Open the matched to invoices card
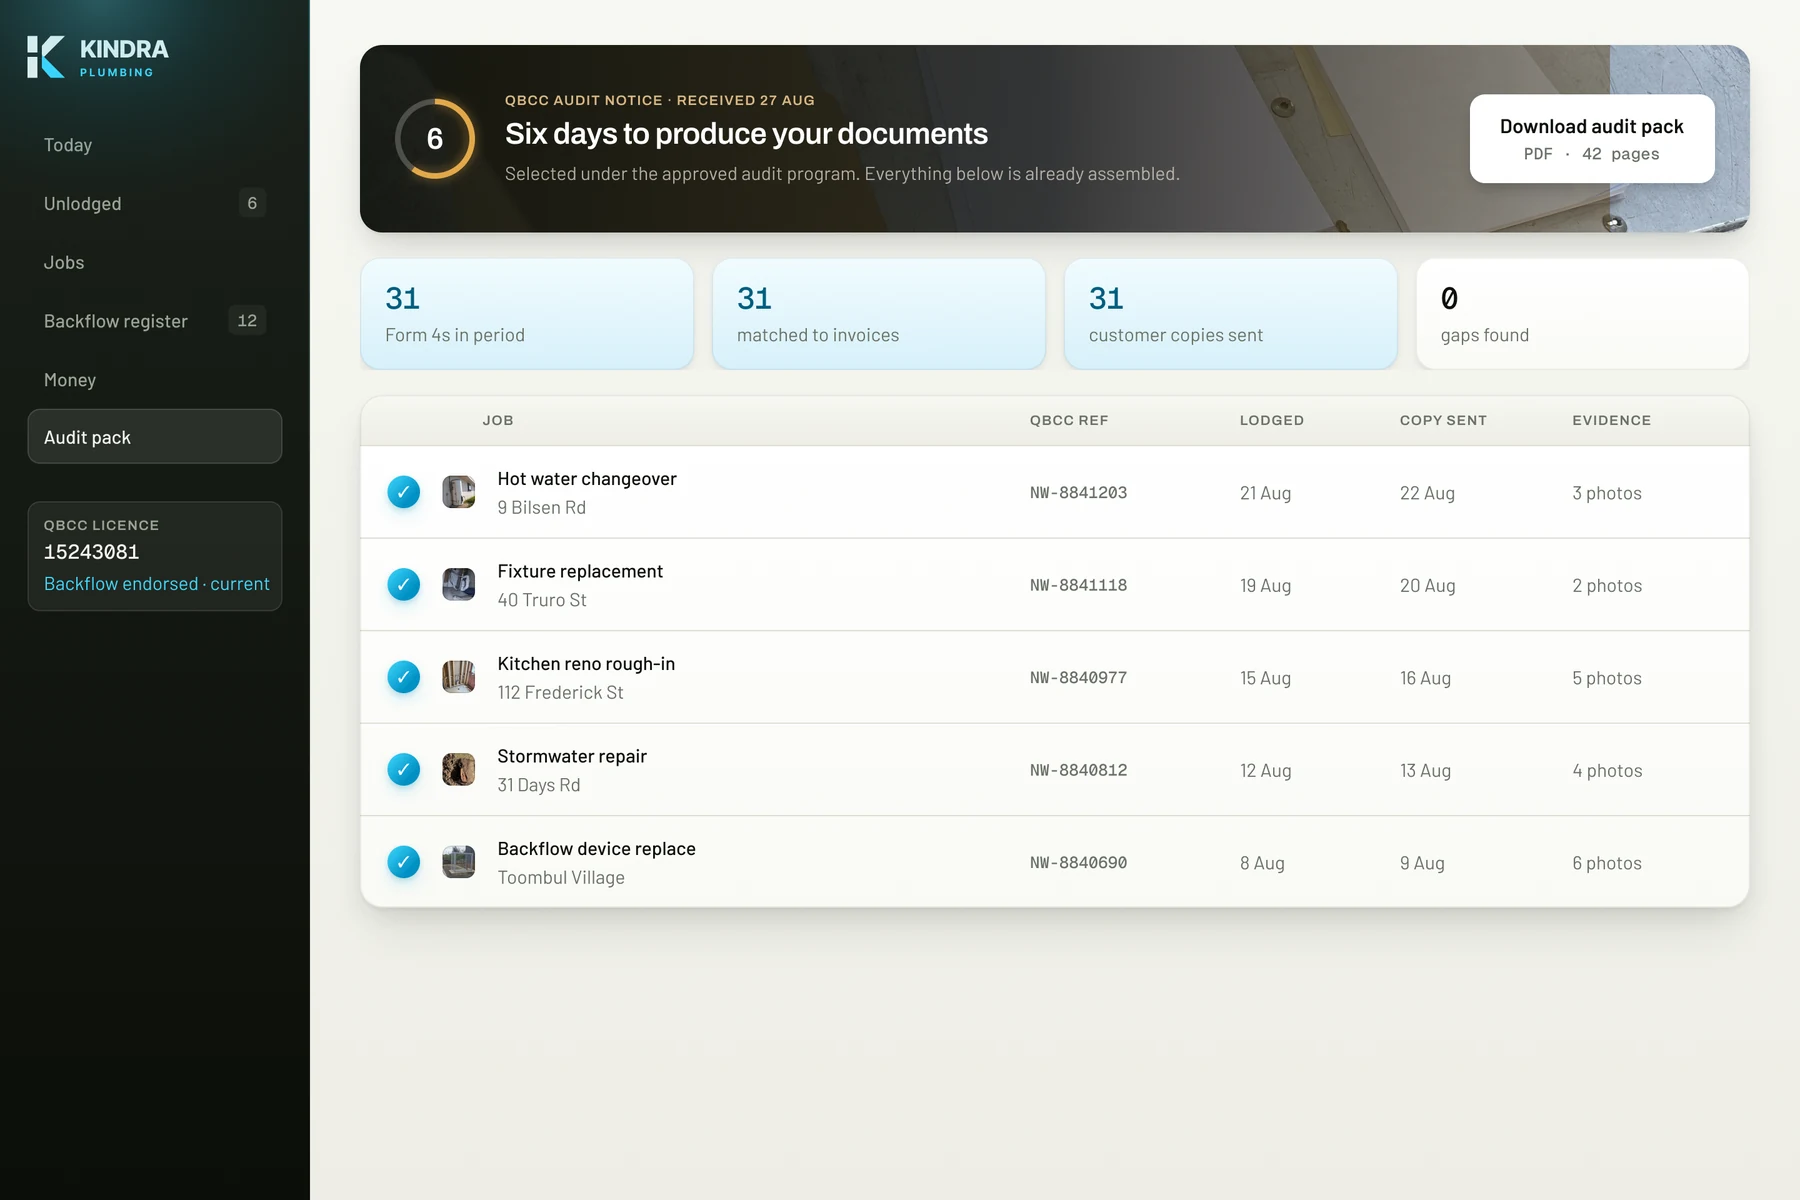This screenshot has width=1800, height=1200. 879,314
